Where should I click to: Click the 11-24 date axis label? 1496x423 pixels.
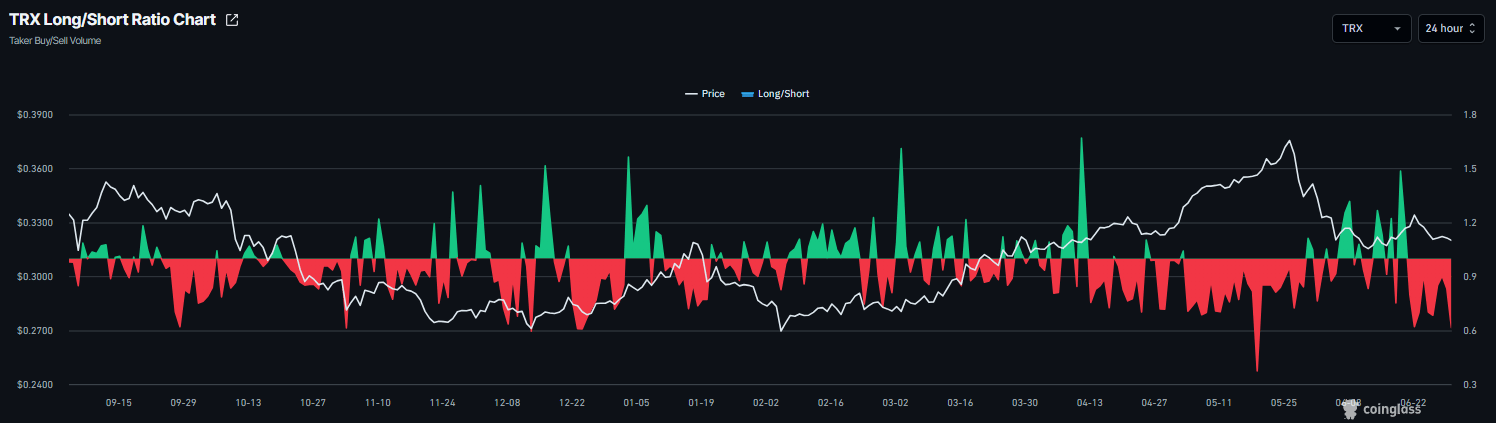pyautogui.click(x=442, y=402)
